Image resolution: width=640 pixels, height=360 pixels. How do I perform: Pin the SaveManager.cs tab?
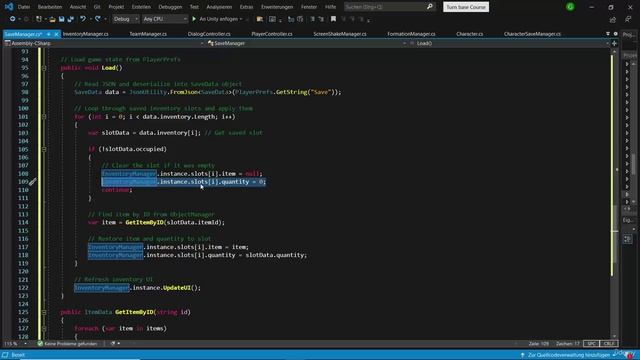pyautogui.click(x=49, y=34)
